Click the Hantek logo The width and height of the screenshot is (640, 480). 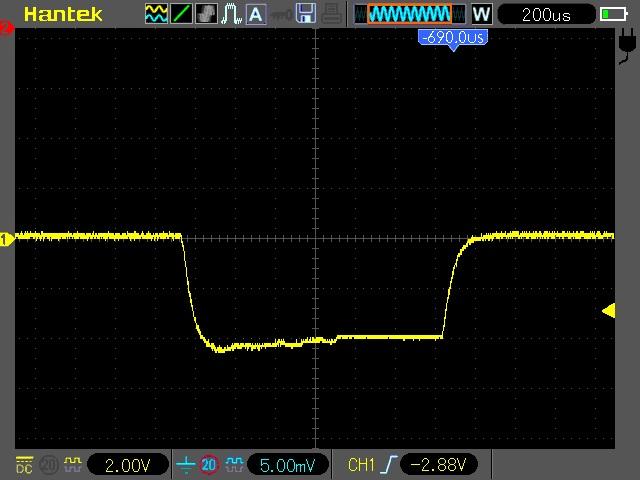pyautogui.click(x=63, y=14)
